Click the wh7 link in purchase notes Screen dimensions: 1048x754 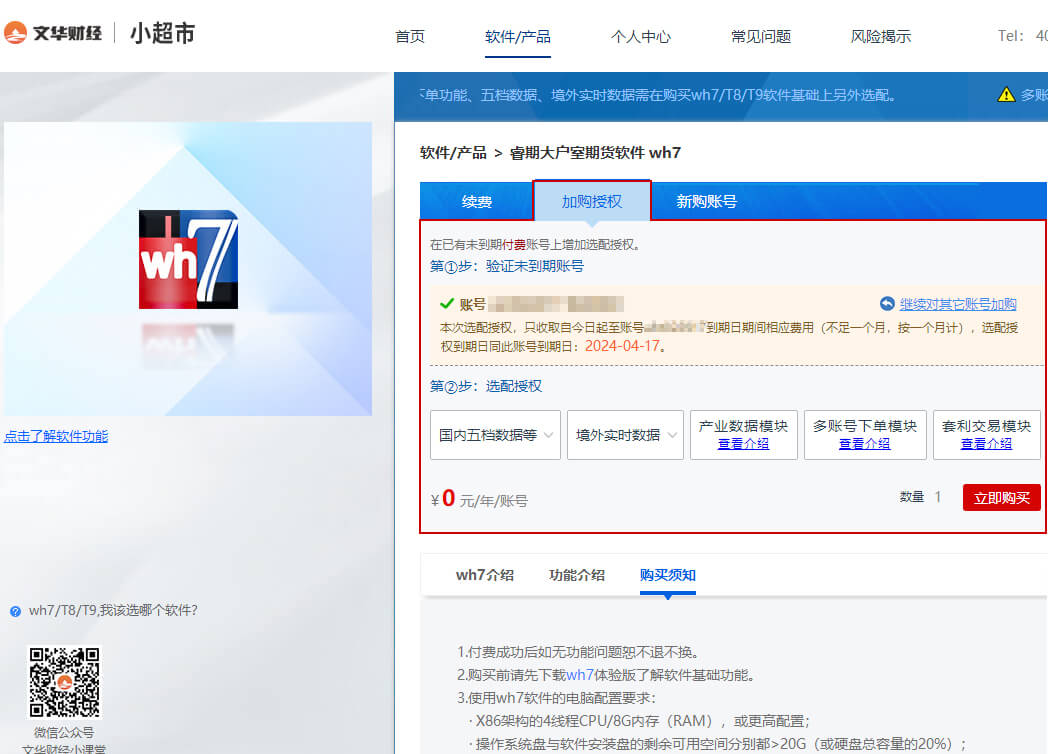click(579, 675)
